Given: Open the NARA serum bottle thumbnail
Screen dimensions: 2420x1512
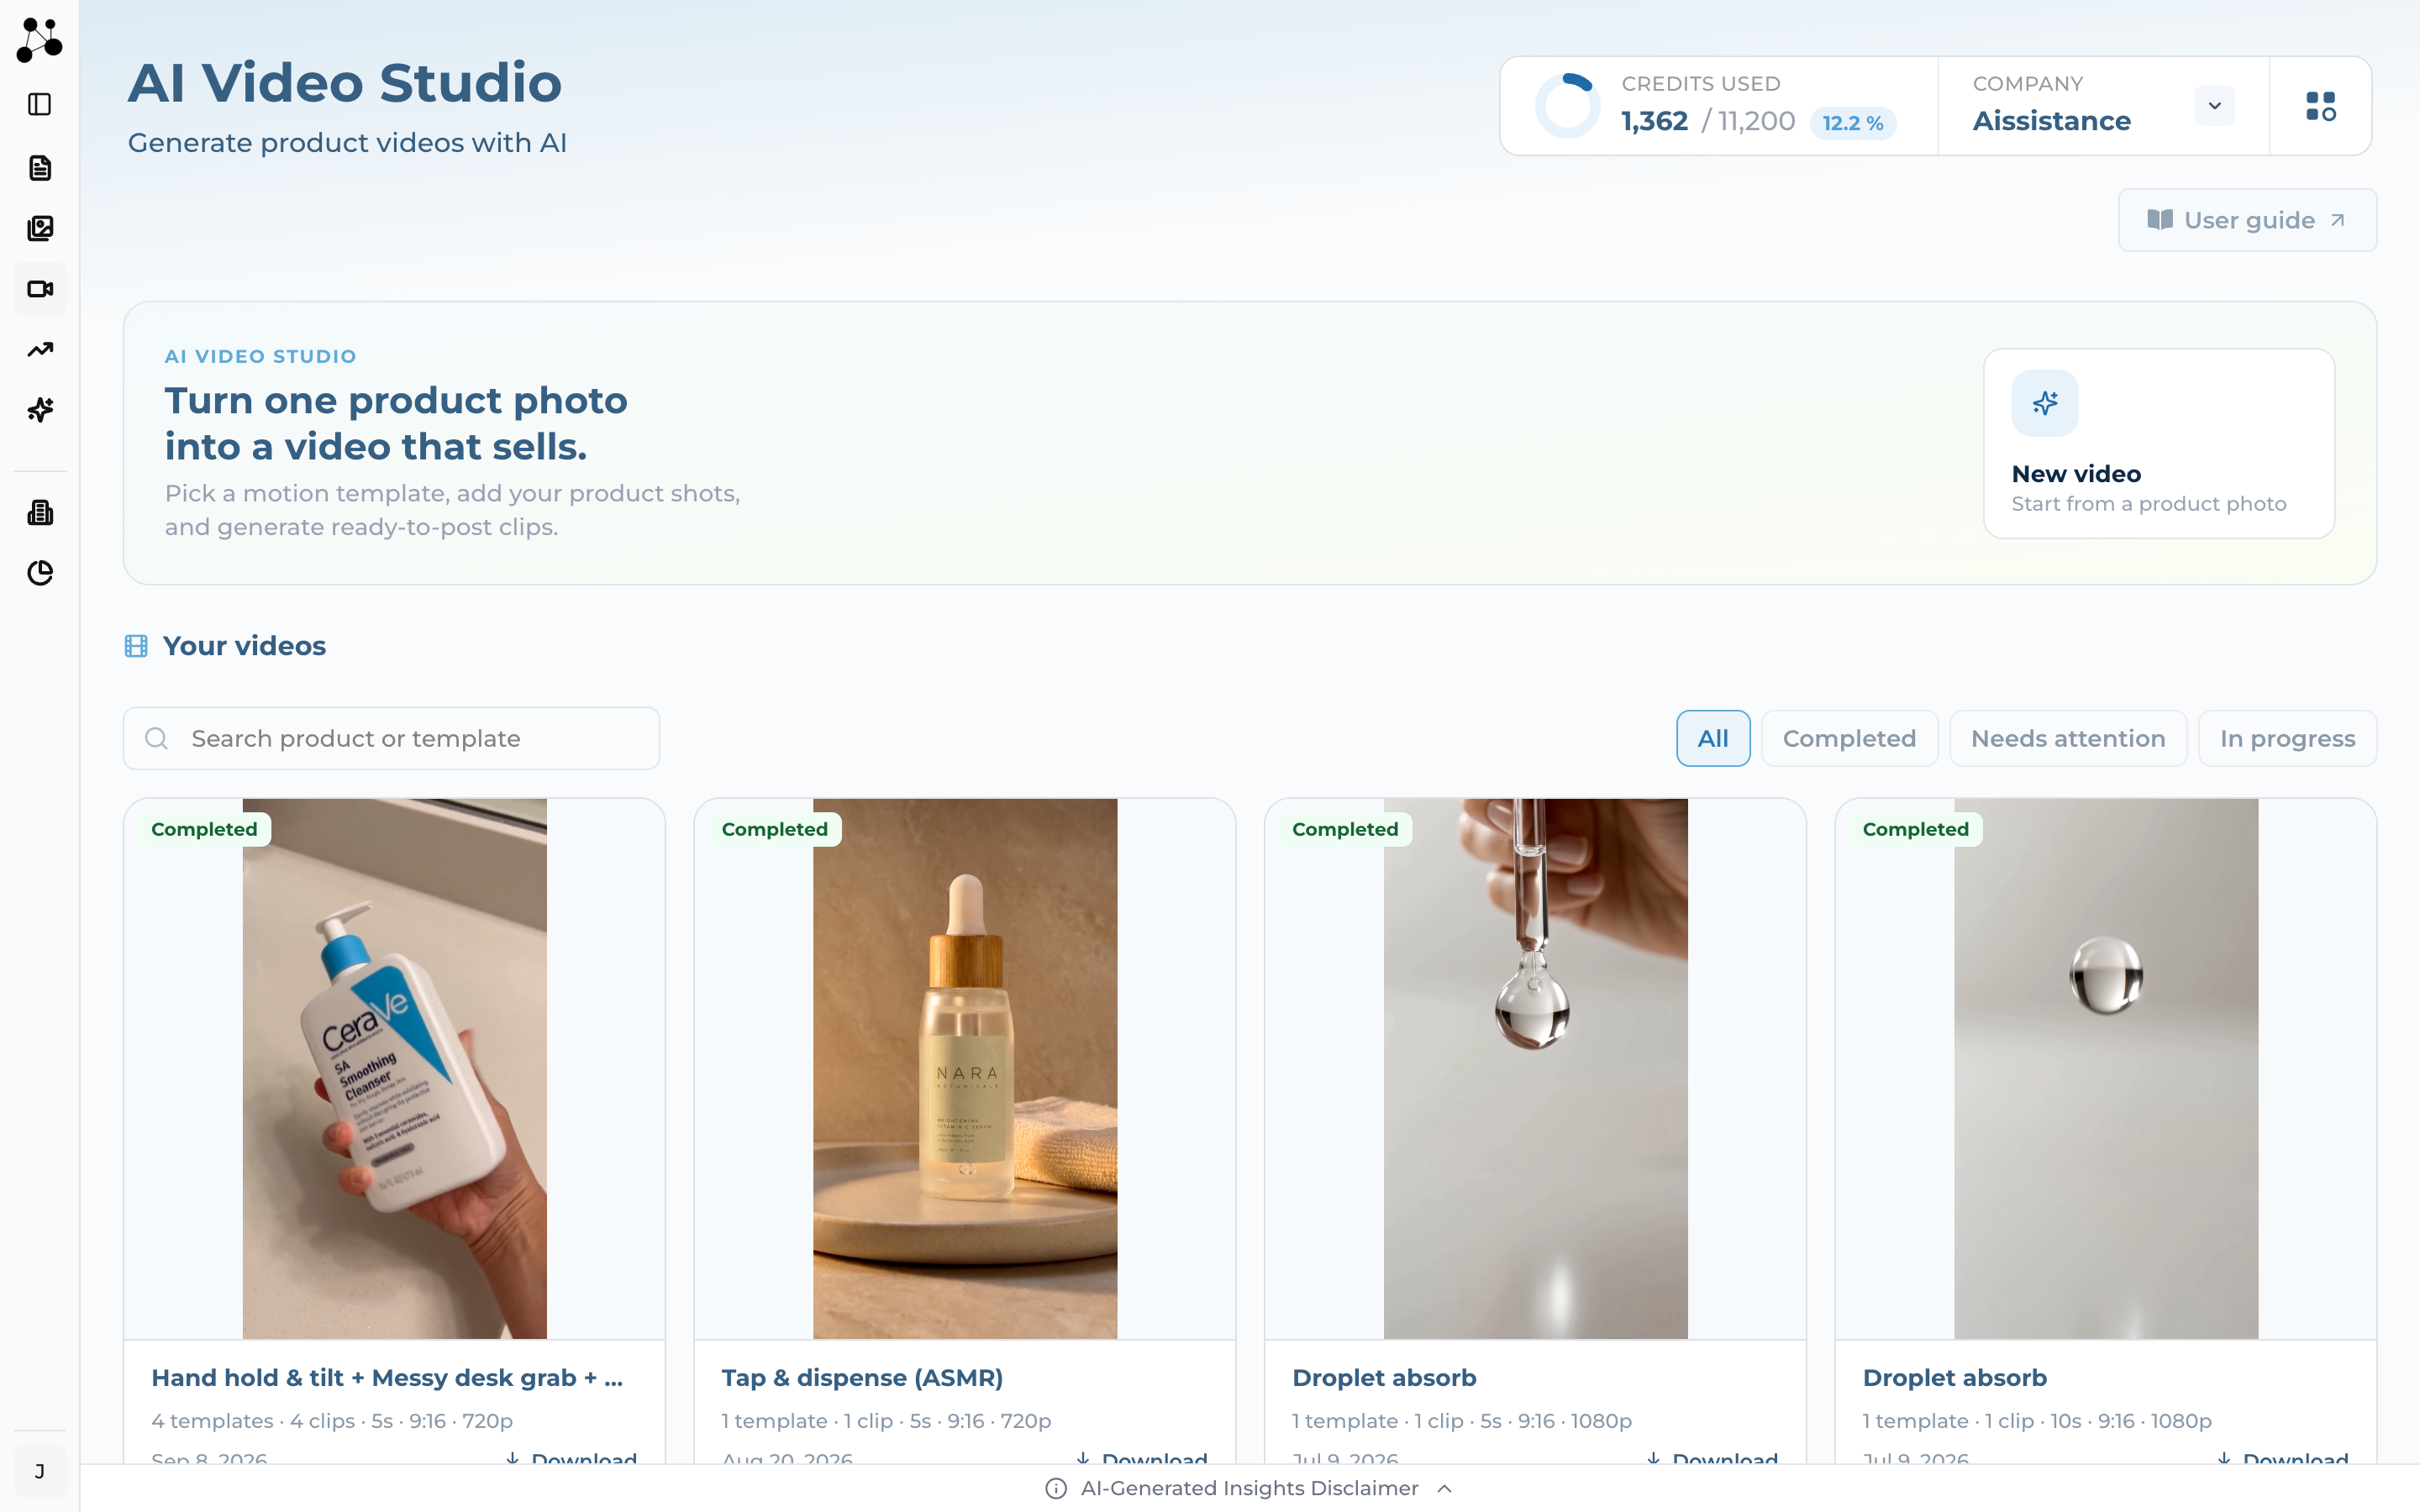Looking at the screenshot, I should click(x=965, y=1068).
